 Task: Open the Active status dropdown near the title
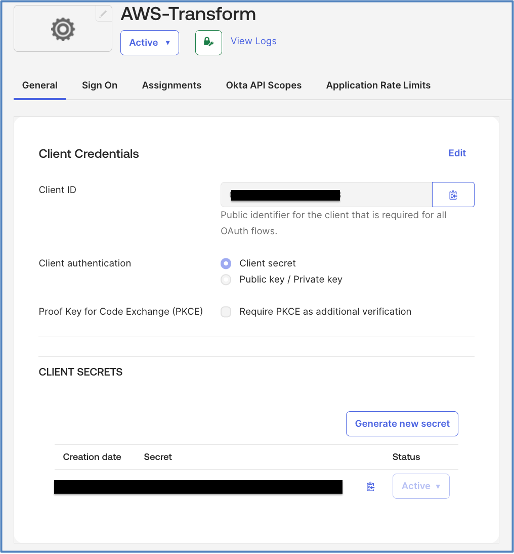coord(149,43)
